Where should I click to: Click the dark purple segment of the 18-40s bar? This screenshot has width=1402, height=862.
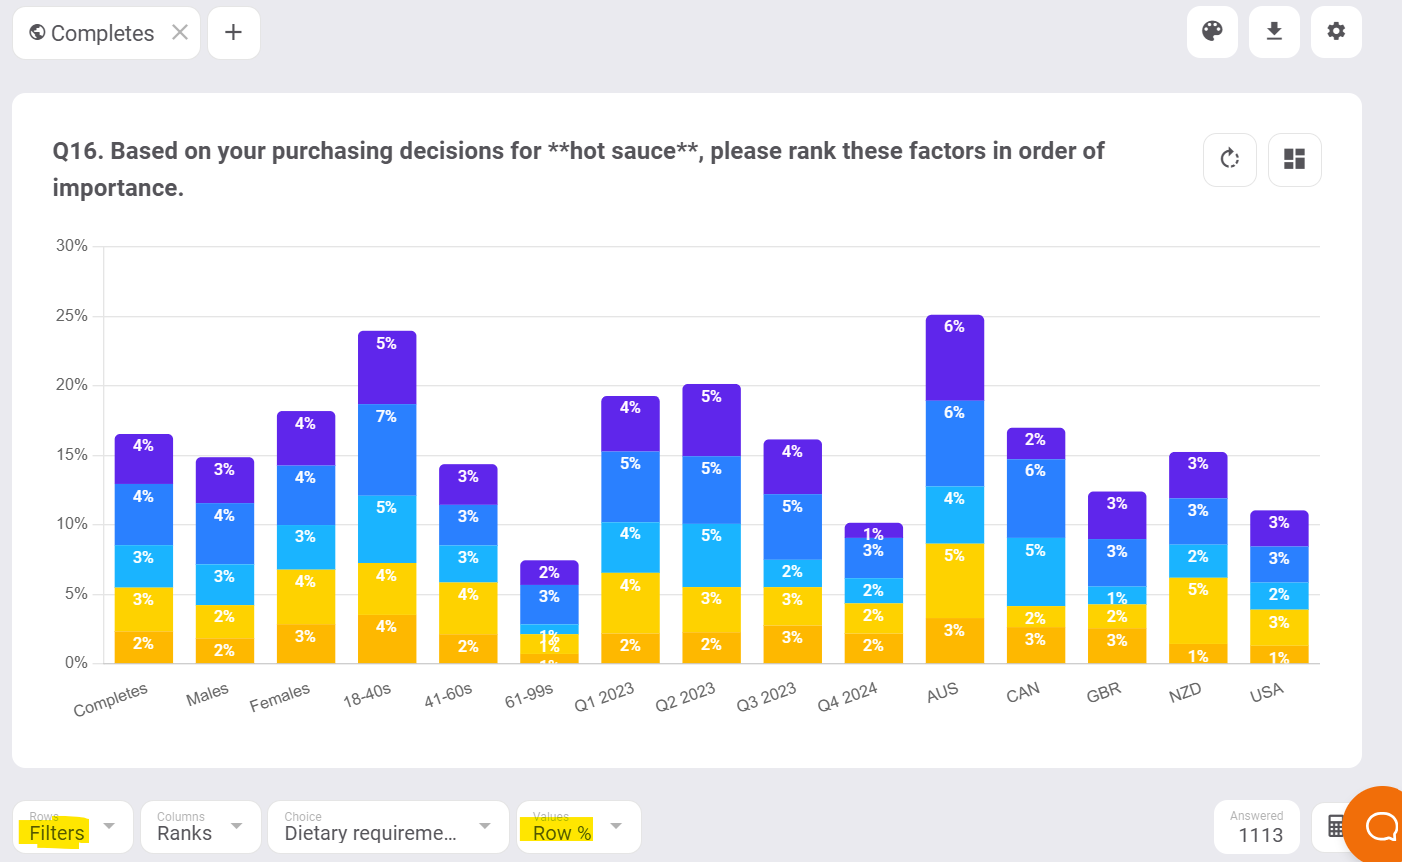pos(386,365)
